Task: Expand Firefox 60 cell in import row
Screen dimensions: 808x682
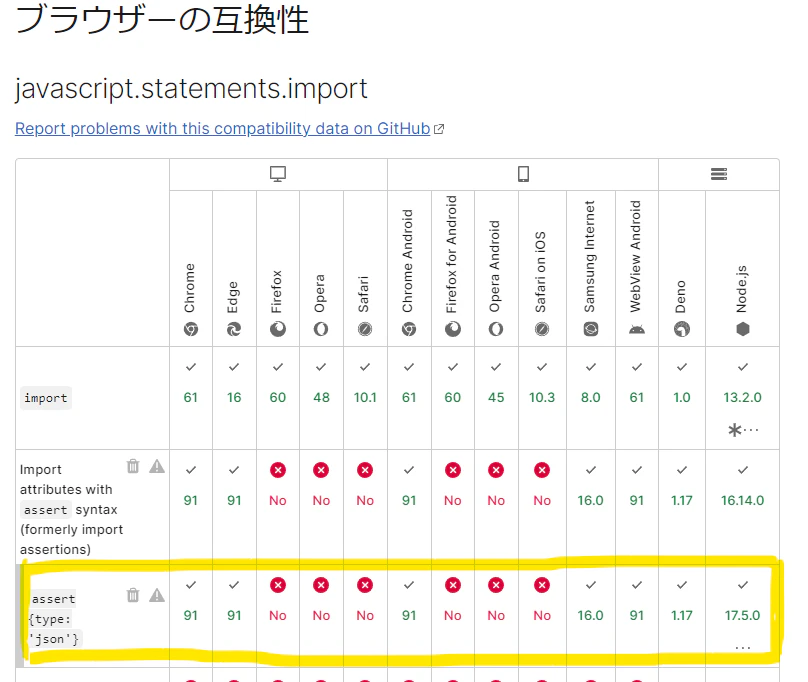Action: (278, 397)
